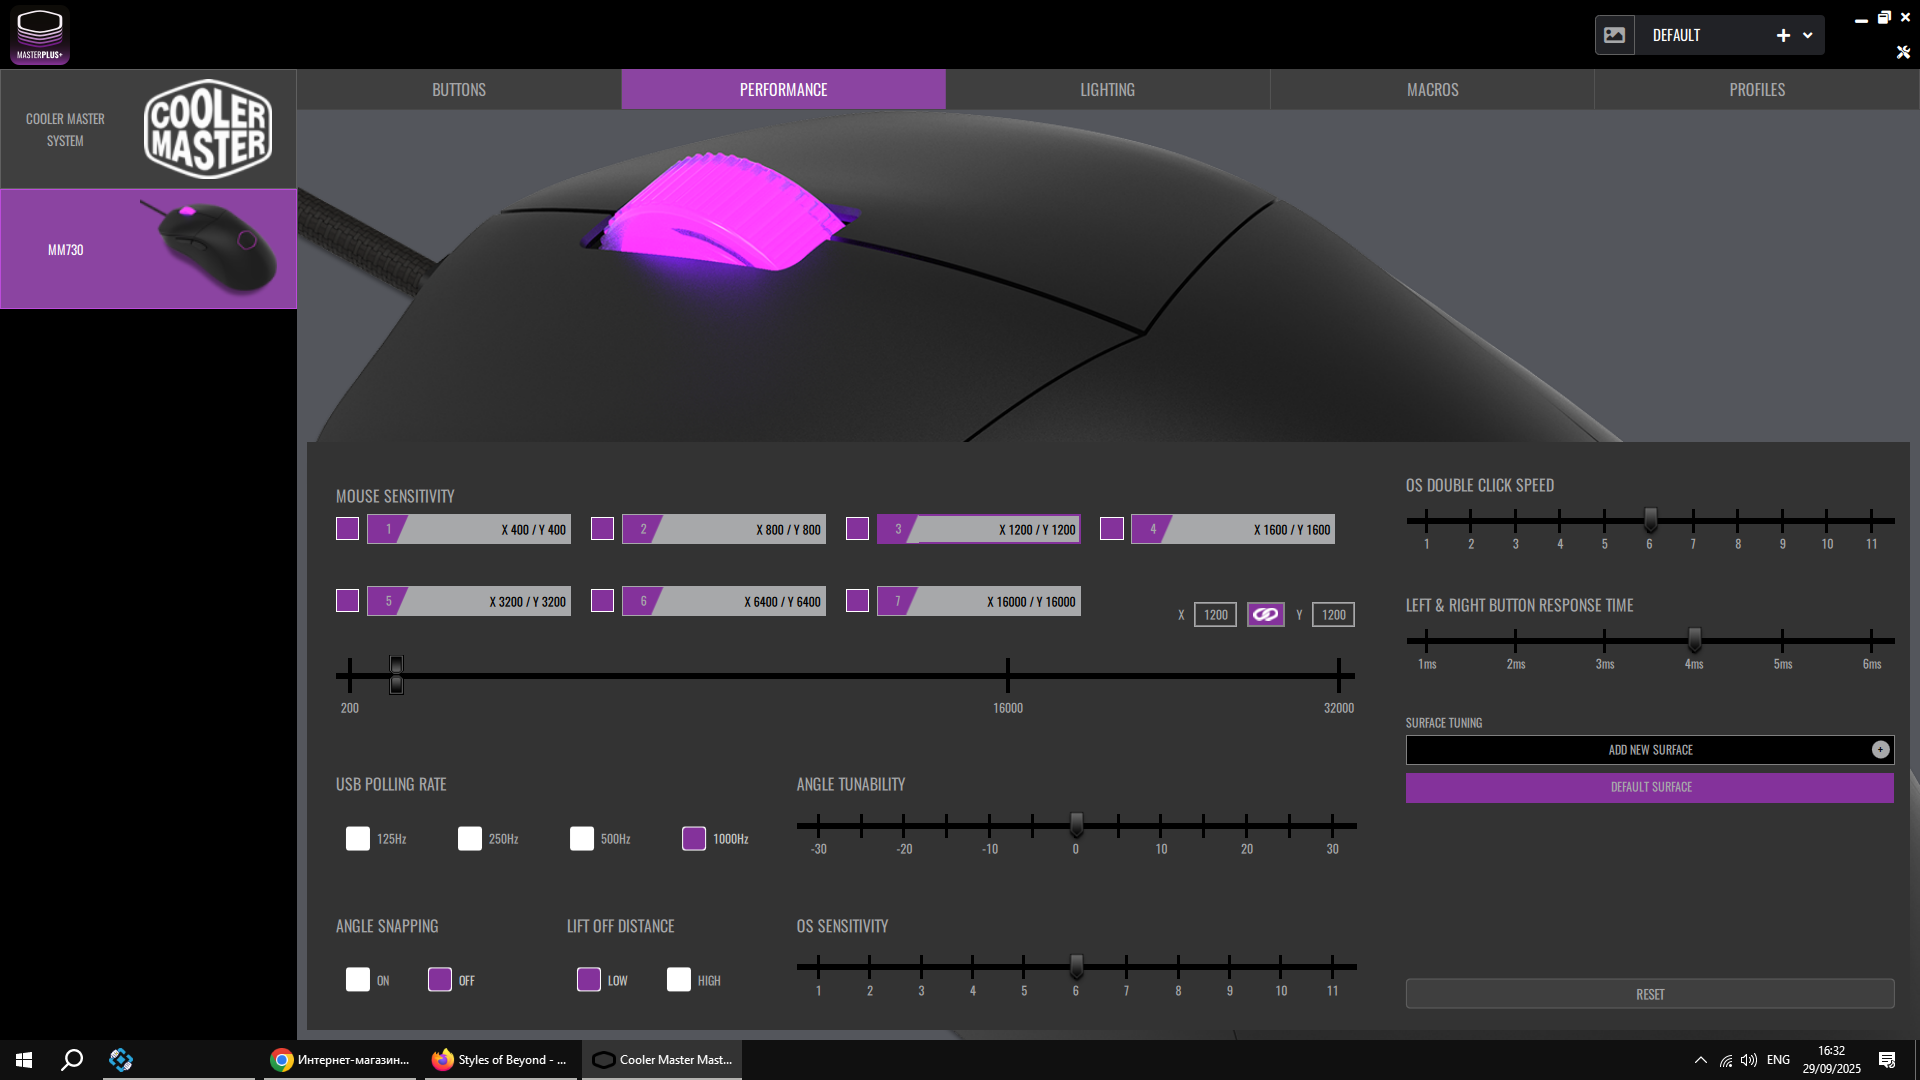This screenshot has height=1080, width=1920.
Task: Click the X DPI value input field
Action: tap(1215, 615)
